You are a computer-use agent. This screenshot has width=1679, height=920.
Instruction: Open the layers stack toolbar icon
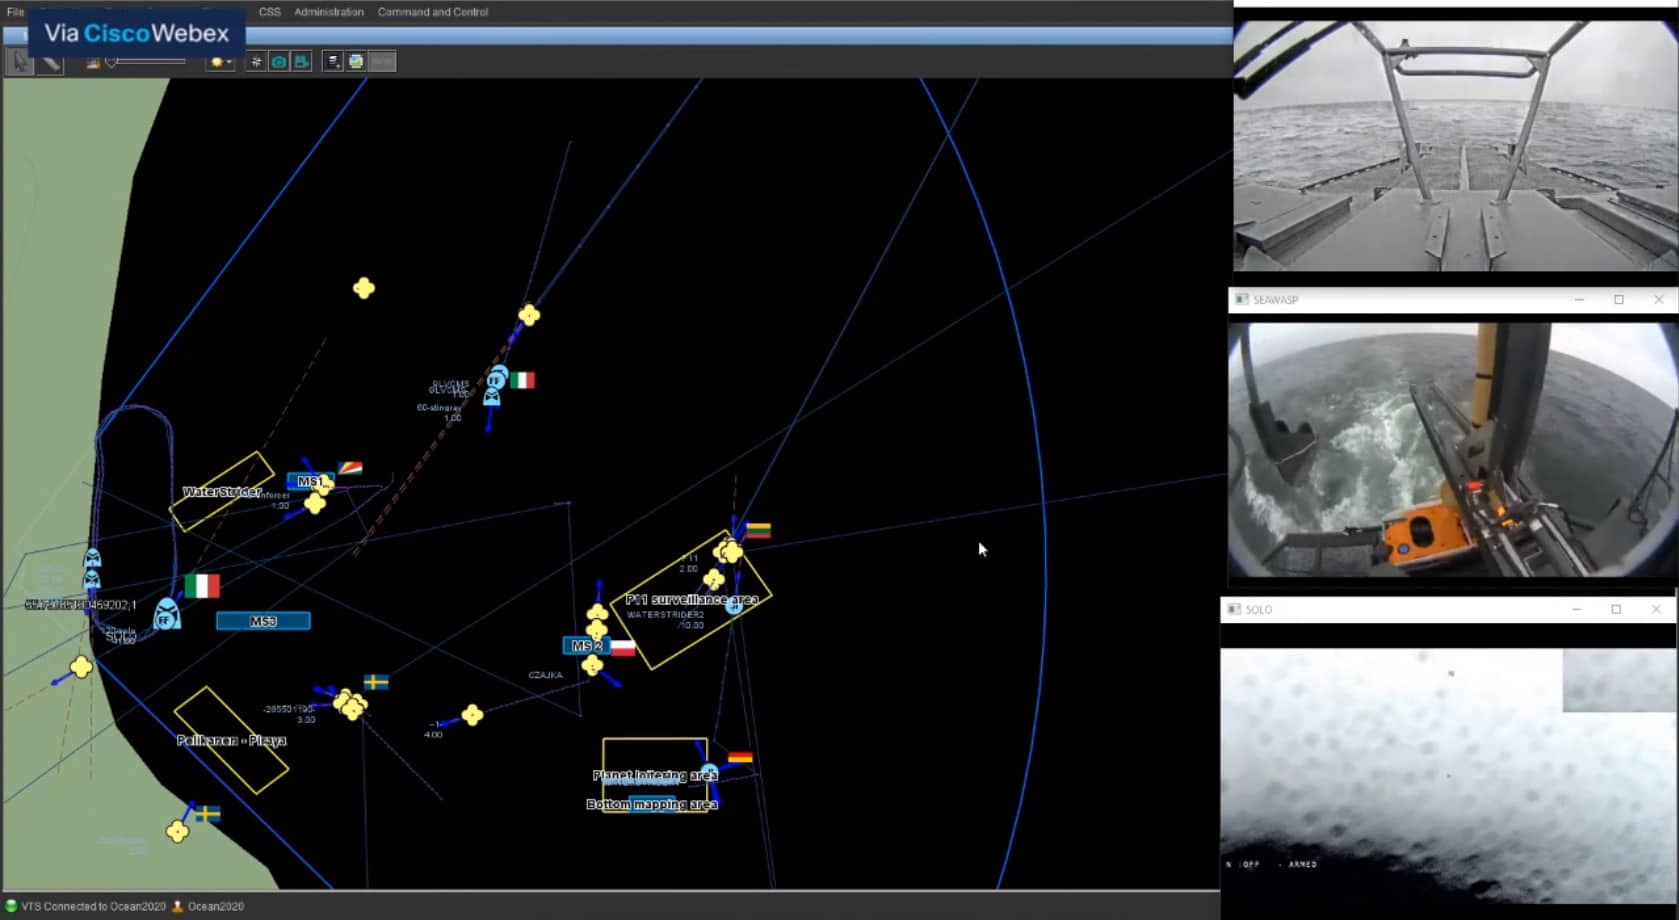tap(334, 62)
